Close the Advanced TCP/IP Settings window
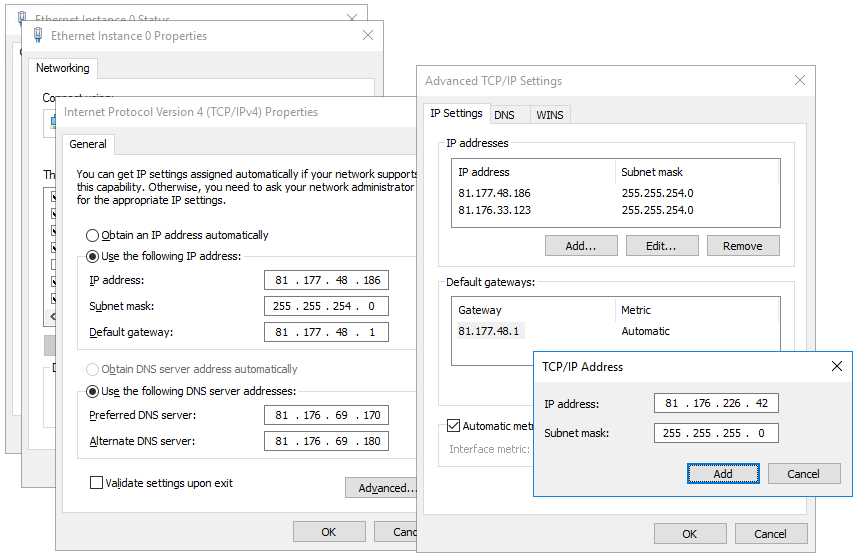The image size is (859, 559). point(799,81)
